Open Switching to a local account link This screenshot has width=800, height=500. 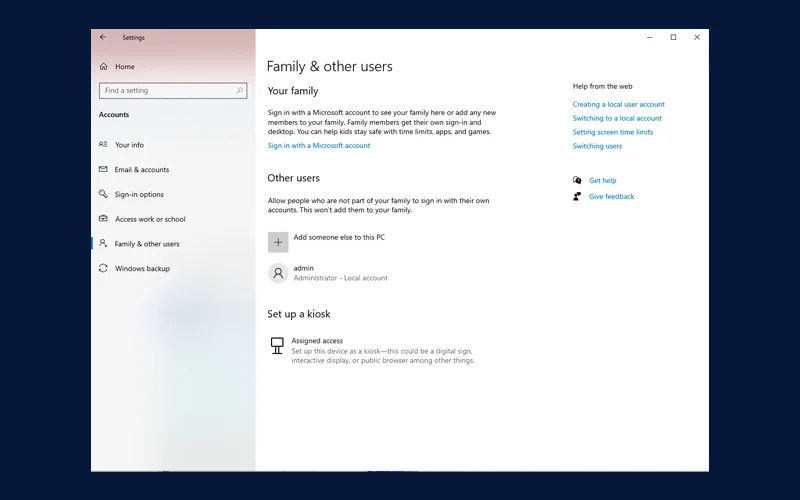click(617, 118)
